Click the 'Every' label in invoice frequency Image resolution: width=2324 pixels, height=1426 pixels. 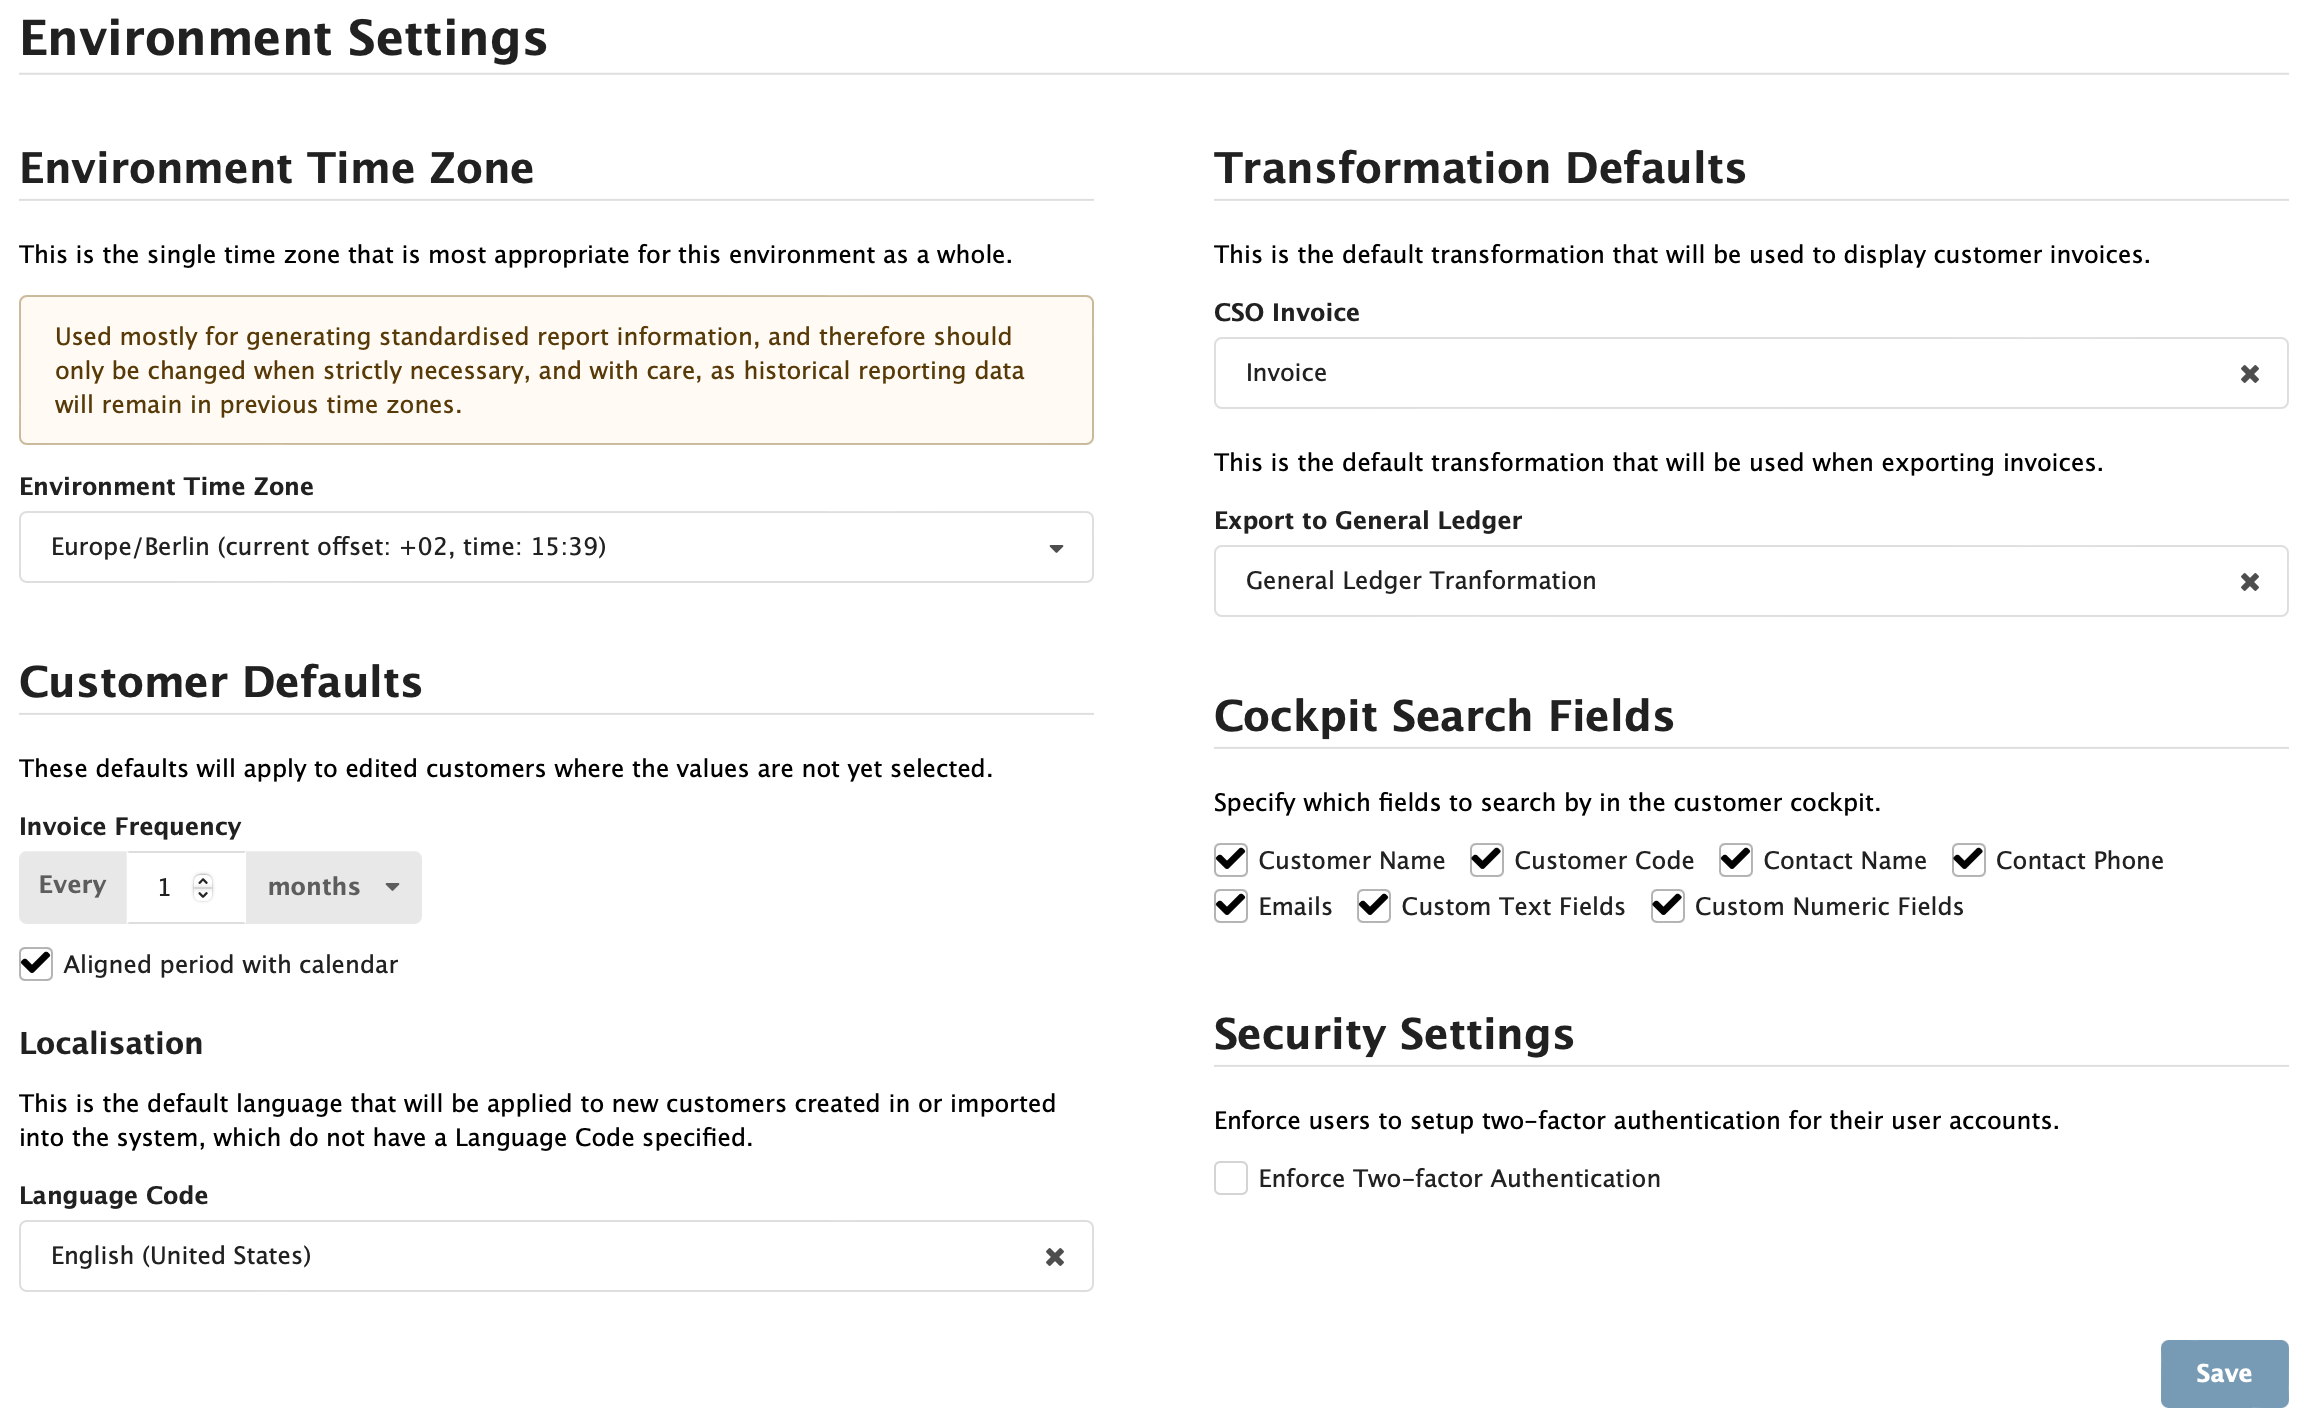(x=72, y=886)
